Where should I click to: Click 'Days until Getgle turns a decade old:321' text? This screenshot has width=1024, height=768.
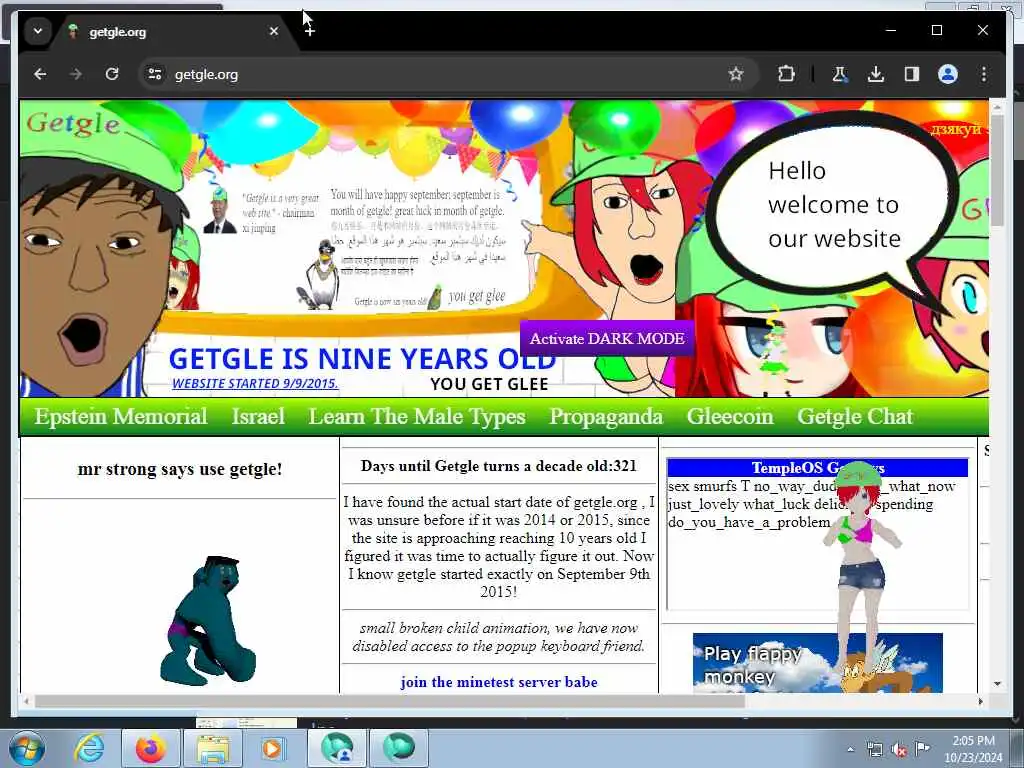point(498,466)
